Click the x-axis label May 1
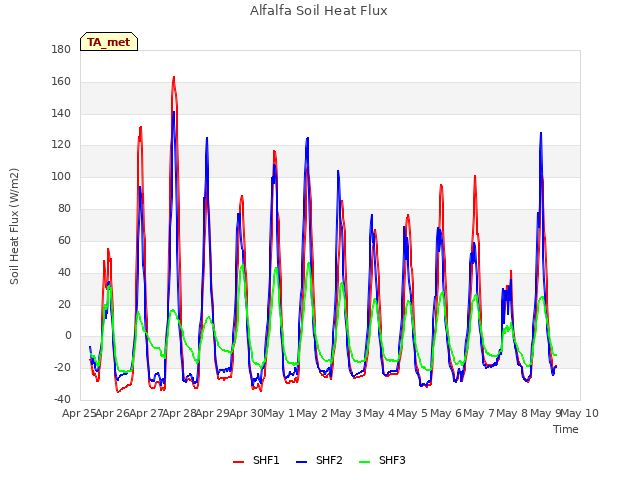The height and width of the screenshot is (480, 640). click(278, 413)
